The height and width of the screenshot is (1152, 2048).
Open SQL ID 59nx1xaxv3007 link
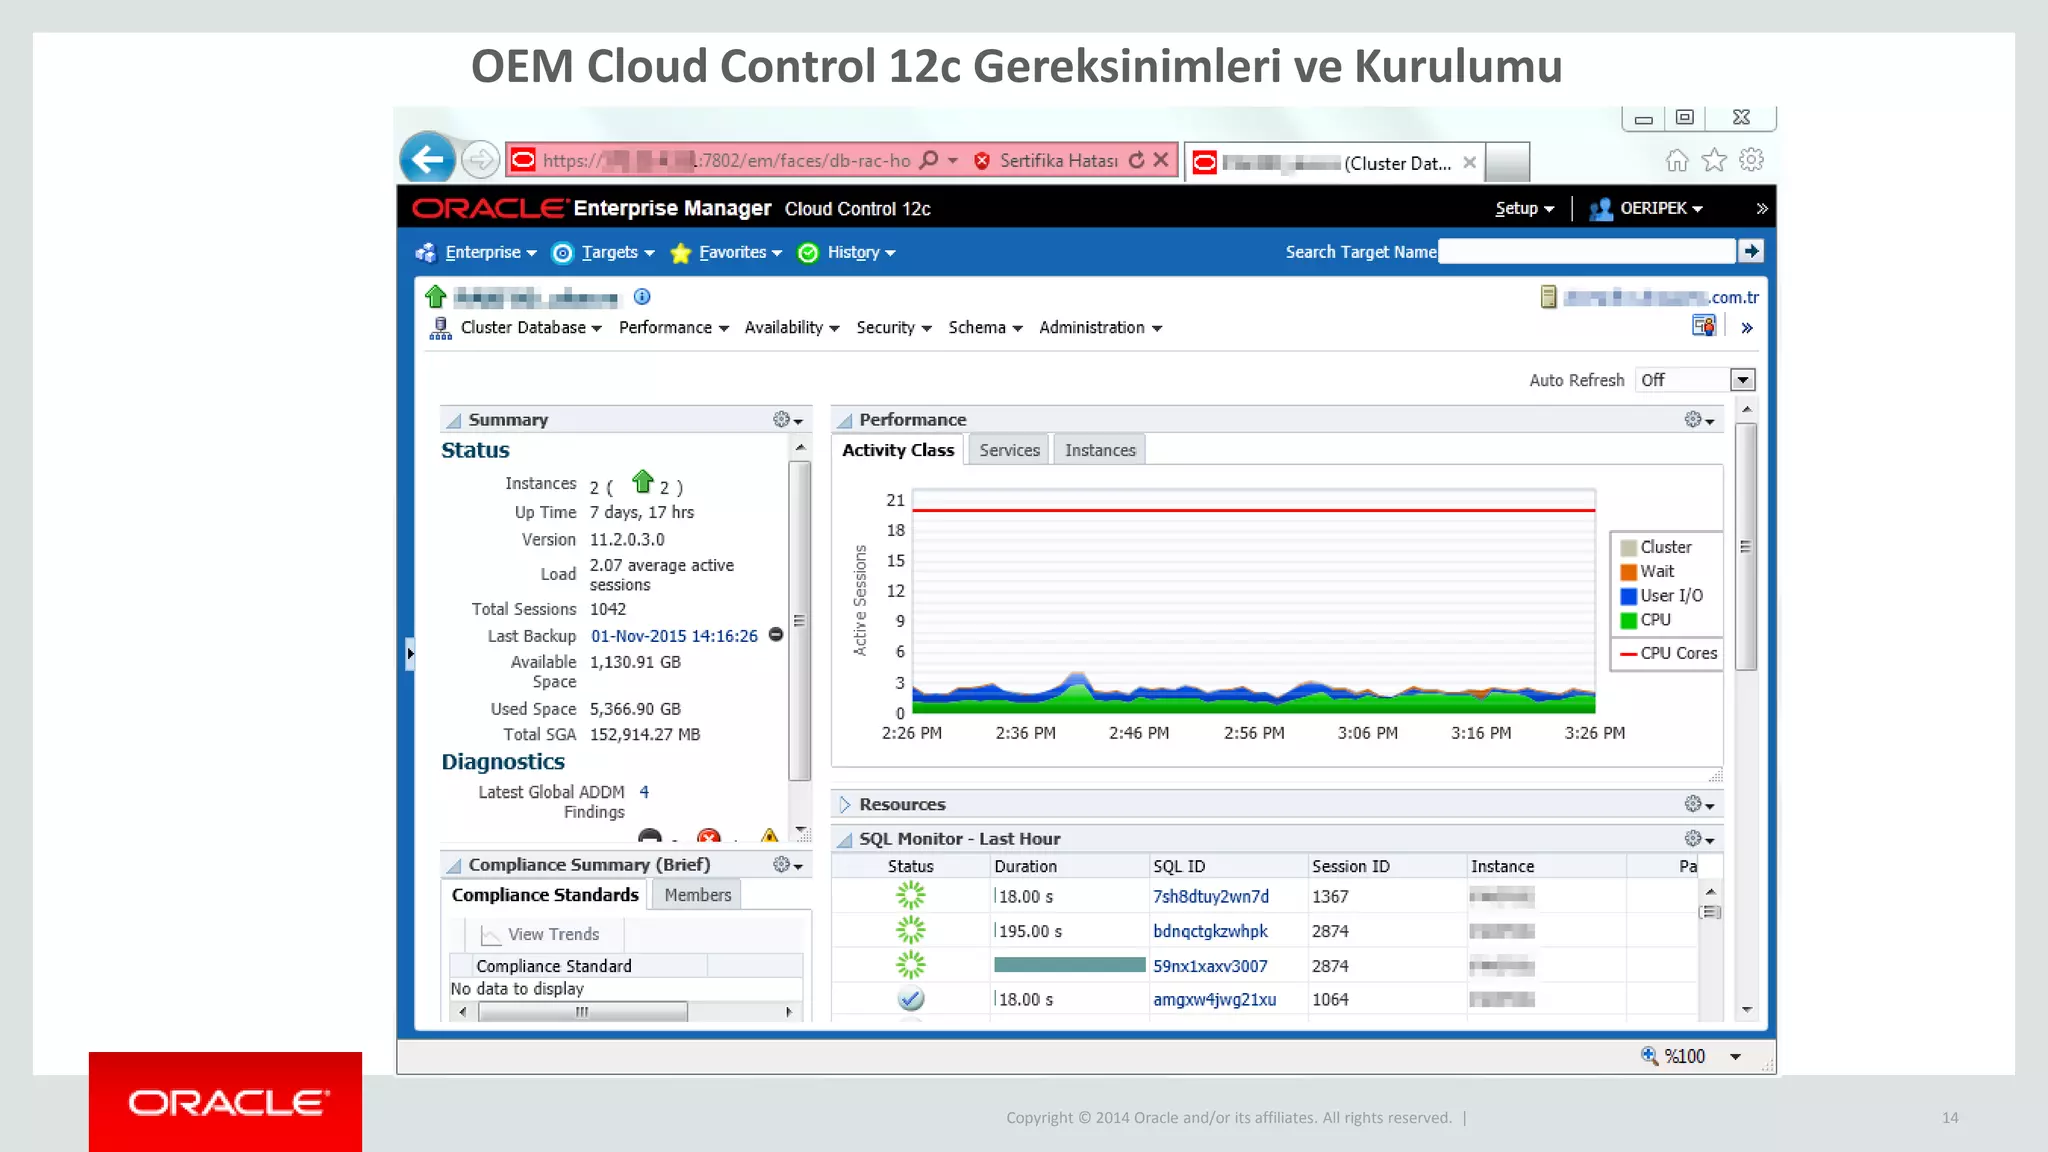(1210, 966)
